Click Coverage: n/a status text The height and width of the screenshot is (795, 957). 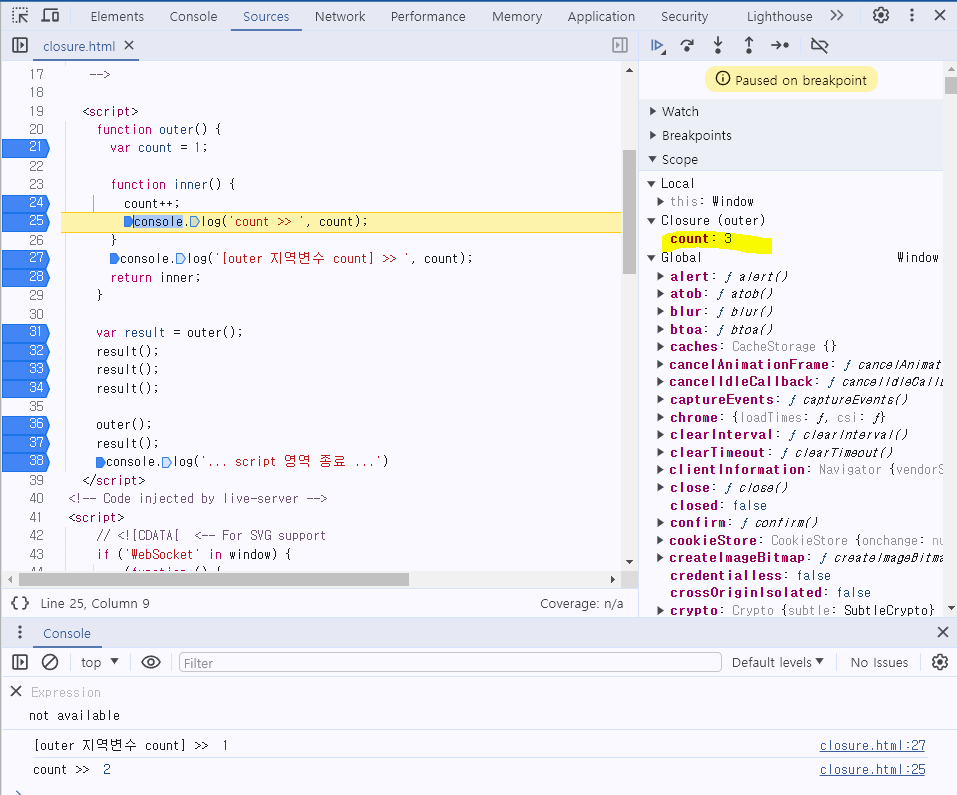coord(581,603)
